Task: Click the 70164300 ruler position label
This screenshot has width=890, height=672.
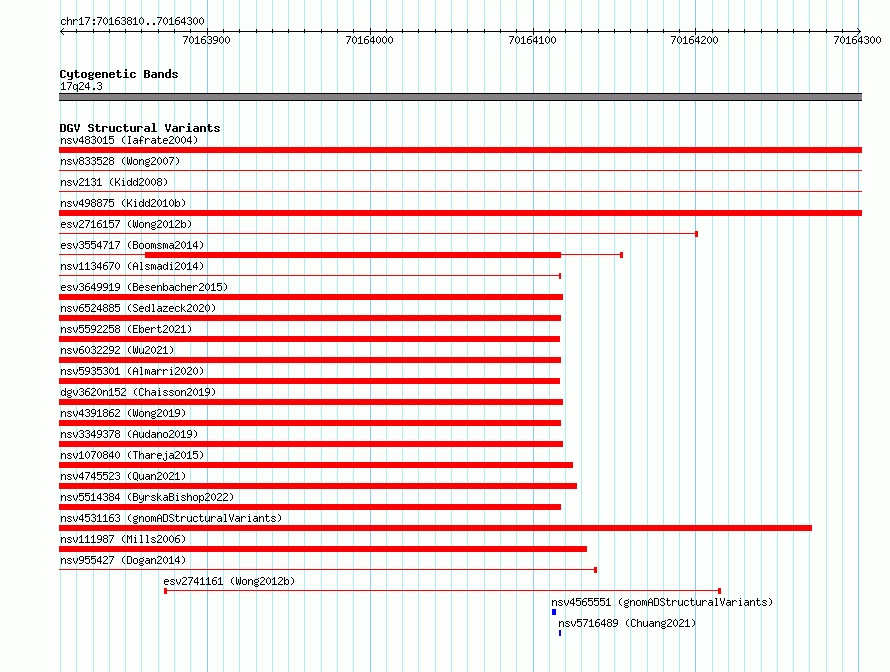Action: pyautogui.click(x=857, y=40)
